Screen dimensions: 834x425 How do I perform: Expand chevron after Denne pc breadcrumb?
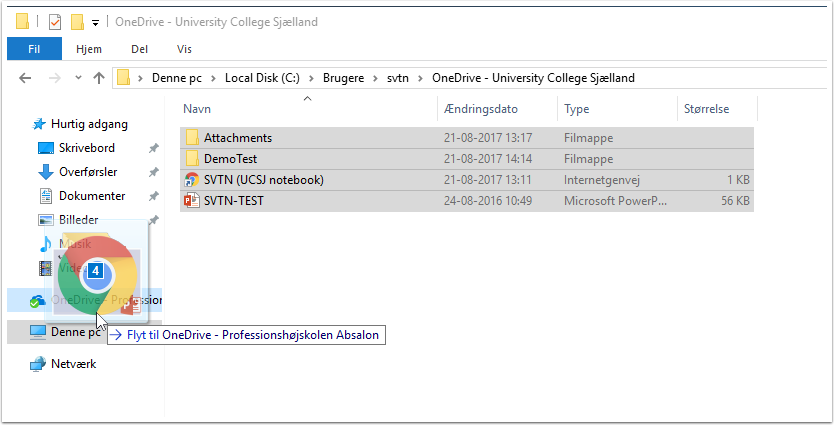(213, 78)
